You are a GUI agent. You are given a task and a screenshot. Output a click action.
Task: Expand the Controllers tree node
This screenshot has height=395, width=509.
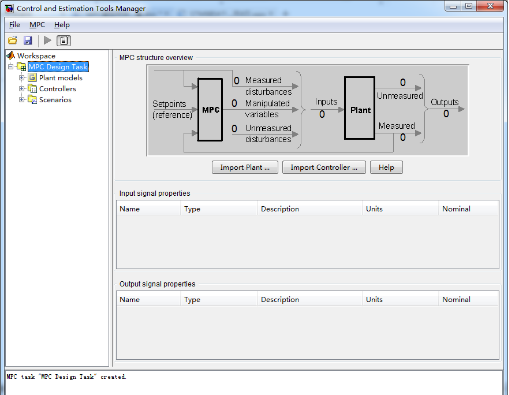(x=22, y=89)
